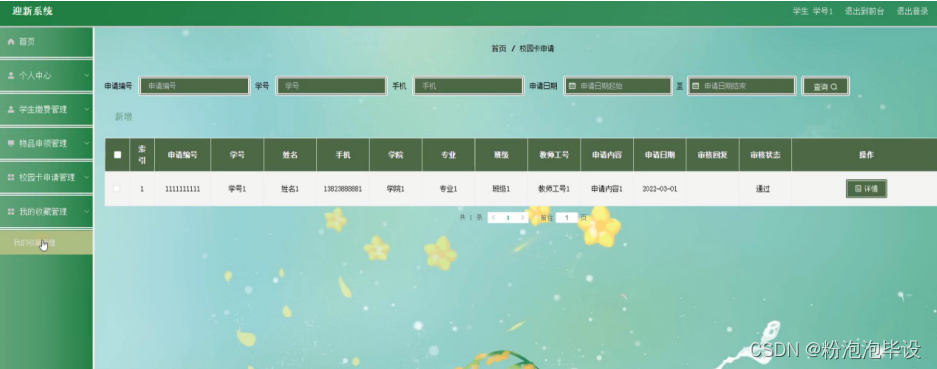Click the 审核状态 column header
Image resolution: width=937 pixels, height=369 pixels.
(x=765, y=155)
